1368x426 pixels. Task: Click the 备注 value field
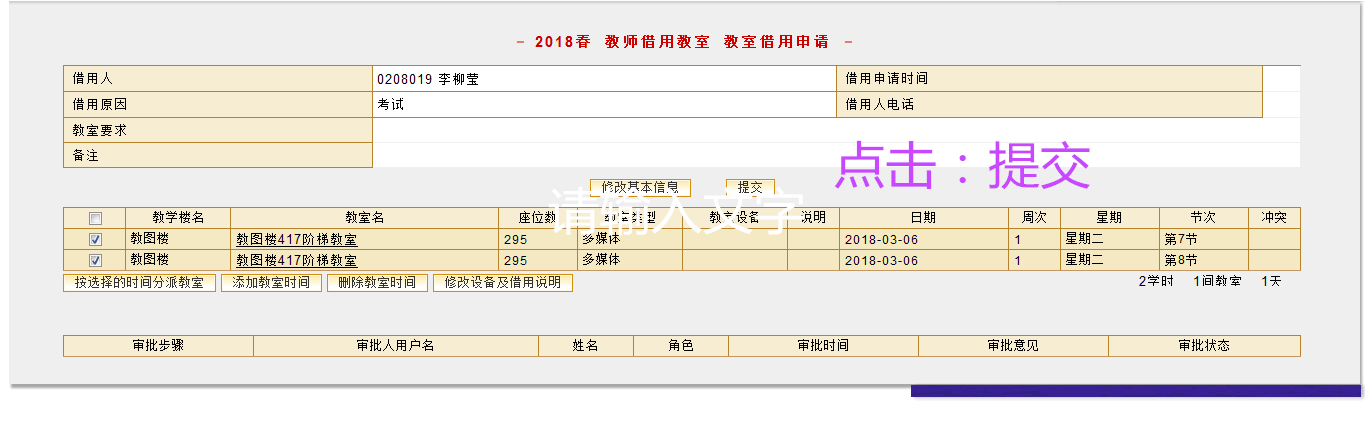coord(835,155)
